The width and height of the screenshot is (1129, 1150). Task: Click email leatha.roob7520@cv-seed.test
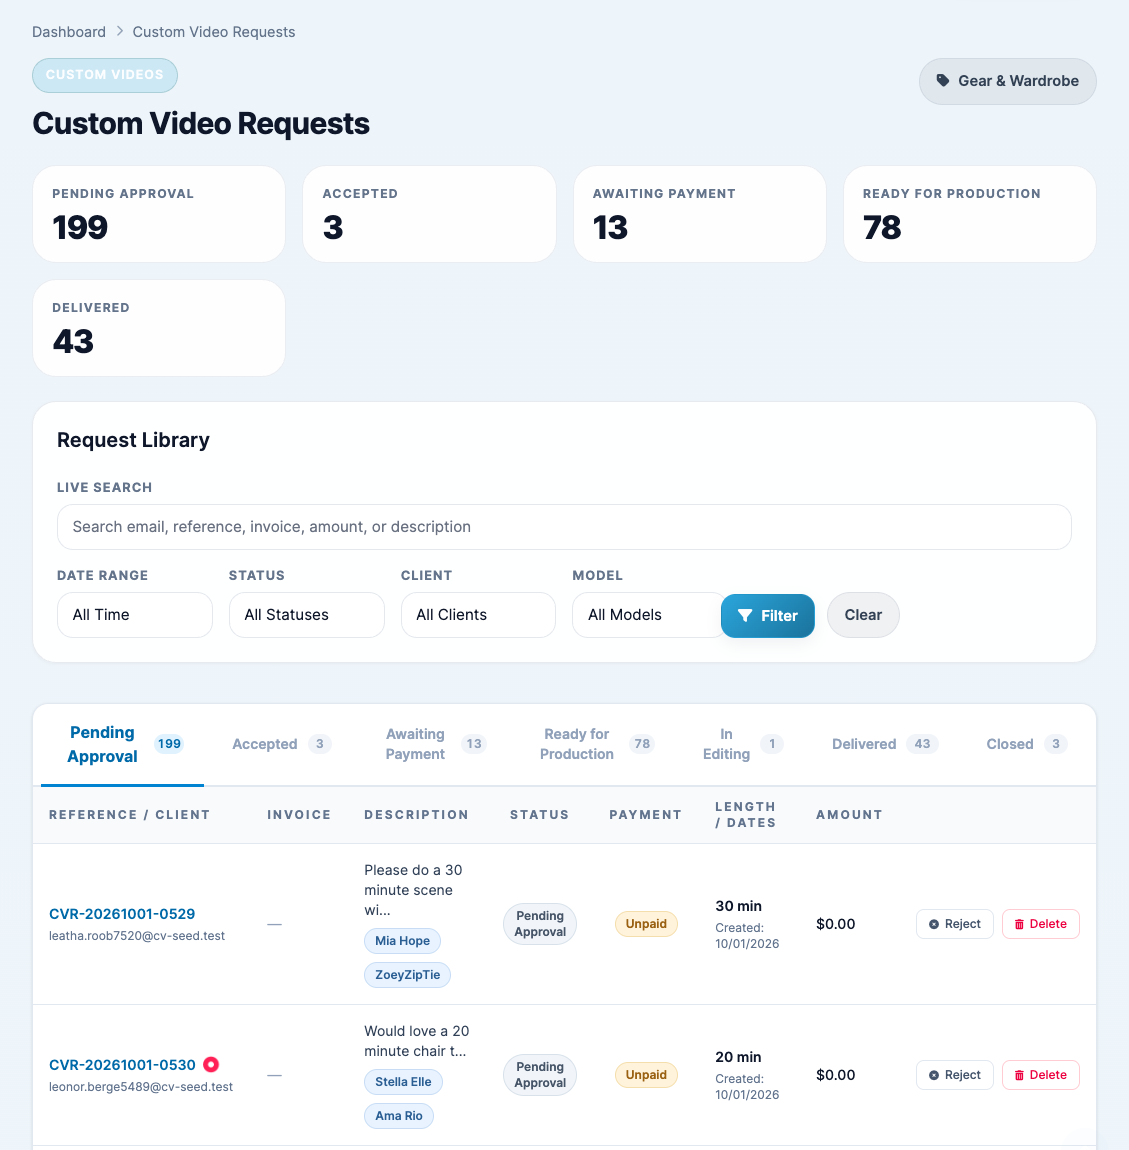point(137,936)
